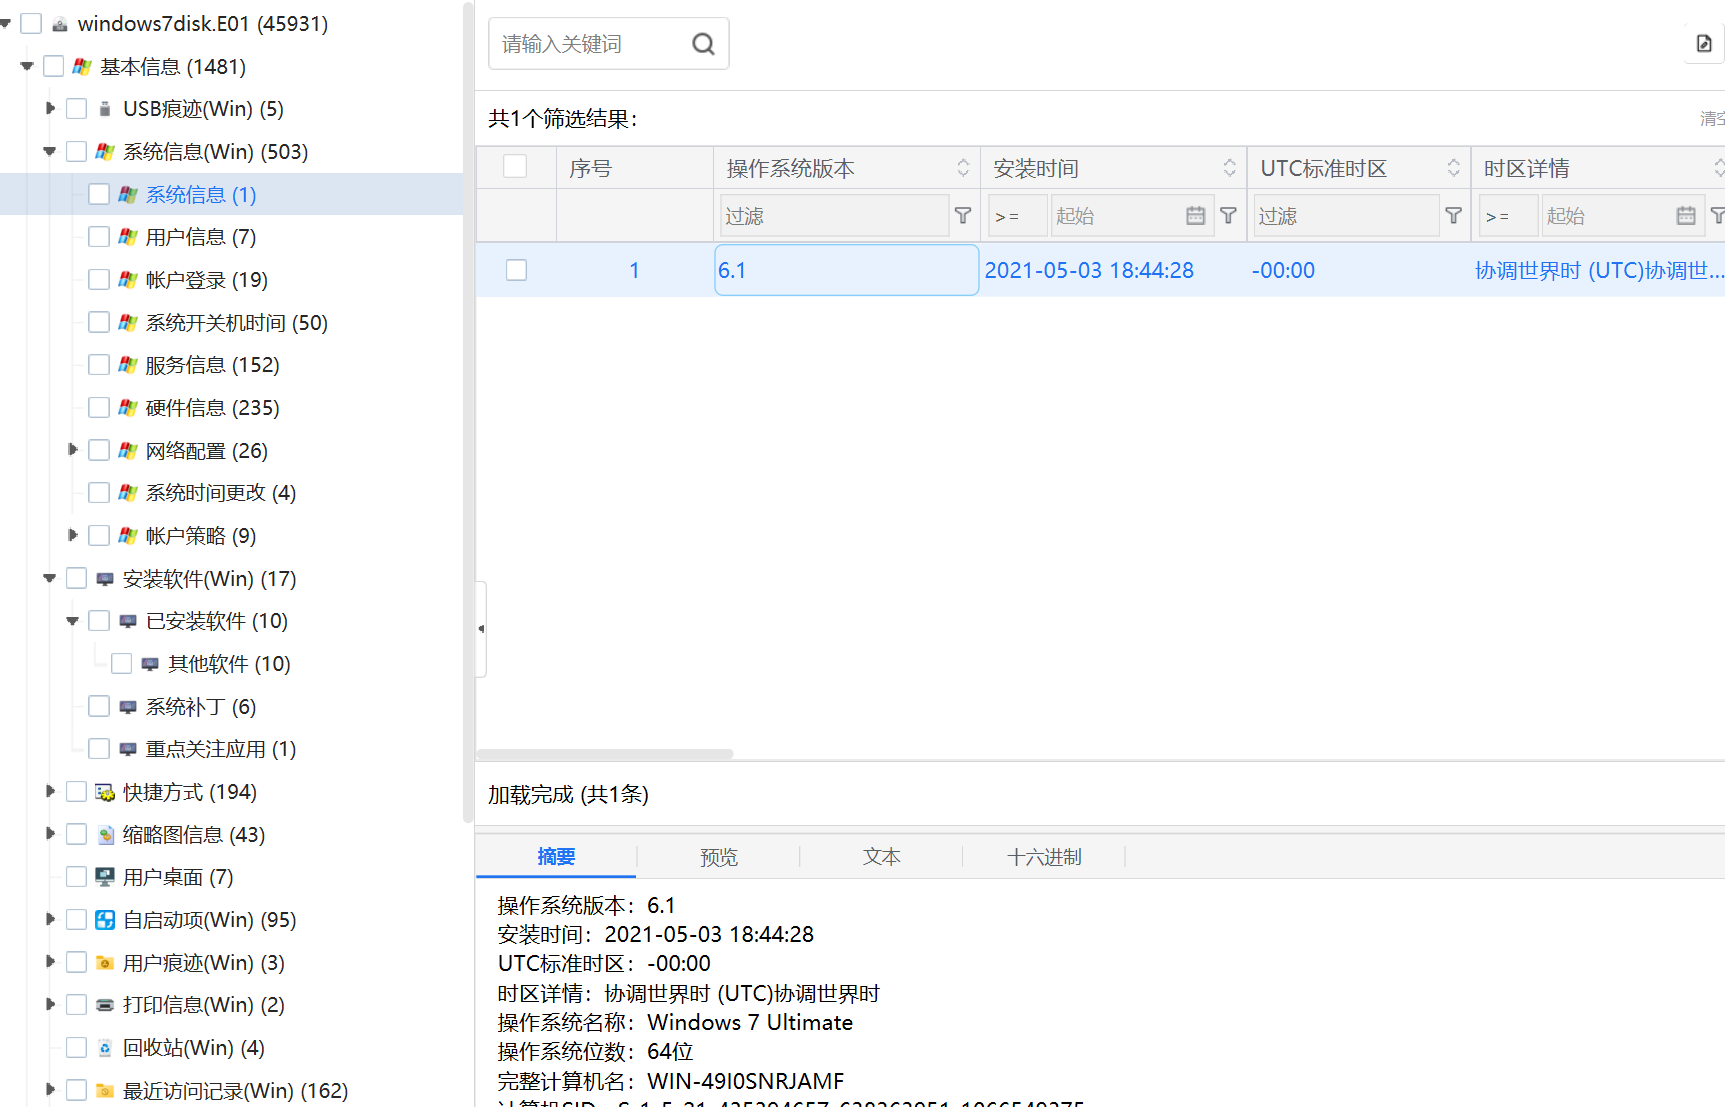
Task: Toggle the select-all checkbox in table header
Action: click(515, 167)
